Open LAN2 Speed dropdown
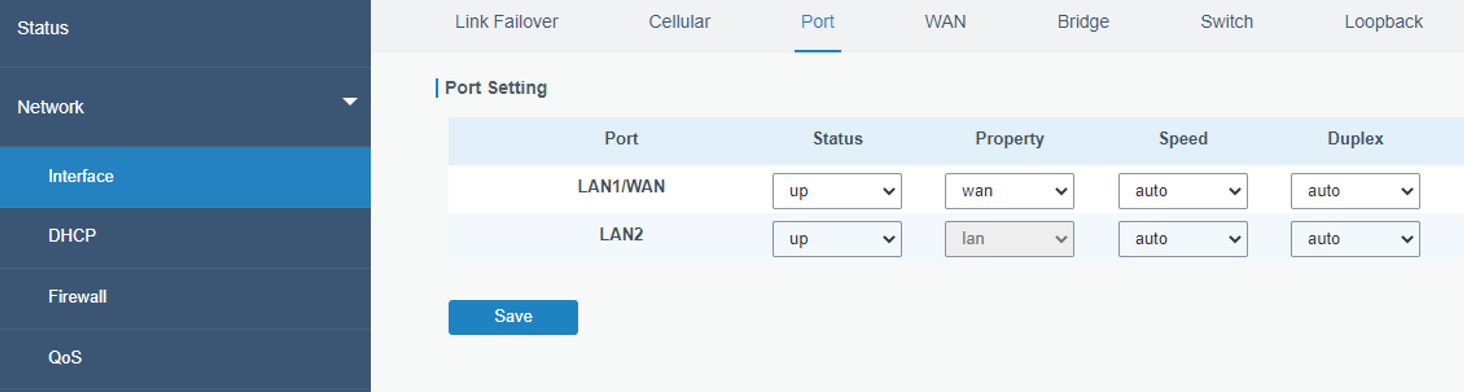1464x392 pixels. [x=1183, y=239]
